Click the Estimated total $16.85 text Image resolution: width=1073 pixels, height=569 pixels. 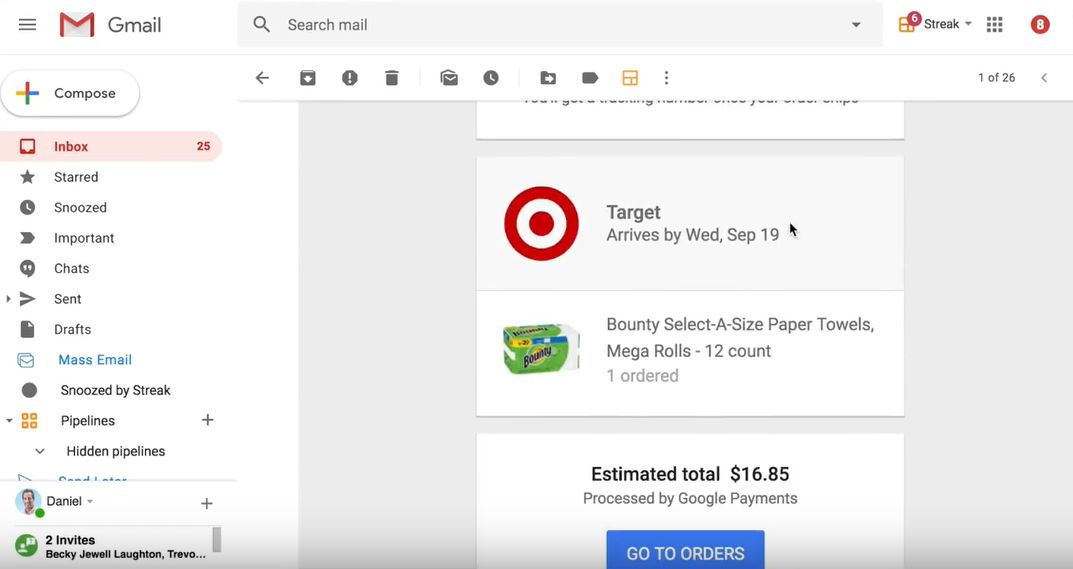click(x=690, y=474)
